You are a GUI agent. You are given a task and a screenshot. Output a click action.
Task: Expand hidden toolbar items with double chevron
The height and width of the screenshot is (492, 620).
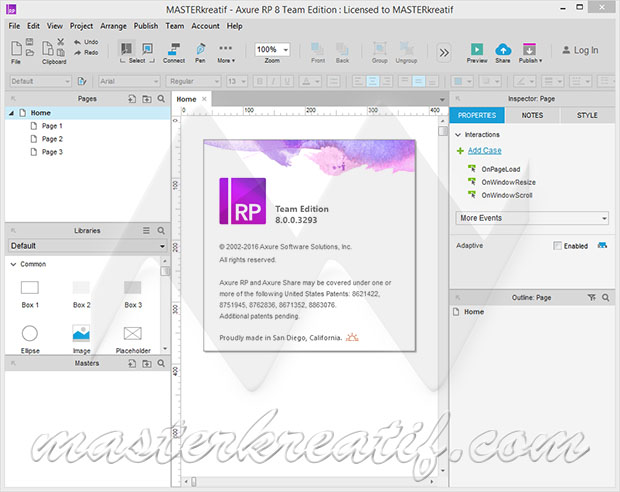444,53
